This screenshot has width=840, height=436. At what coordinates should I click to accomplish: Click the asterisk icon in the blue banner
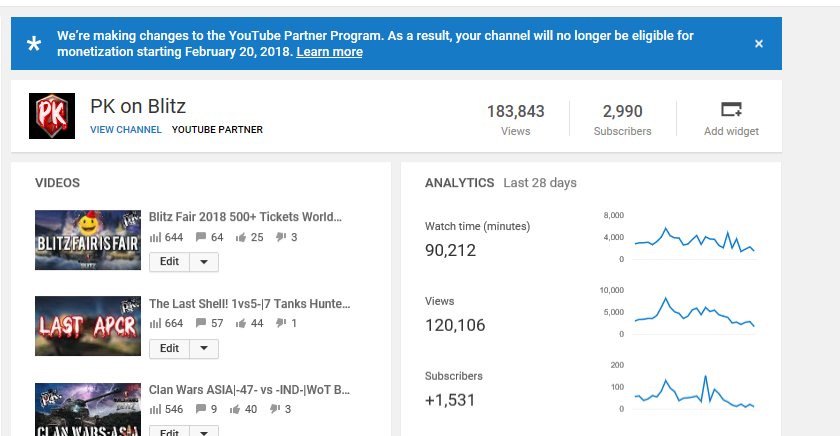pos(34,44)
